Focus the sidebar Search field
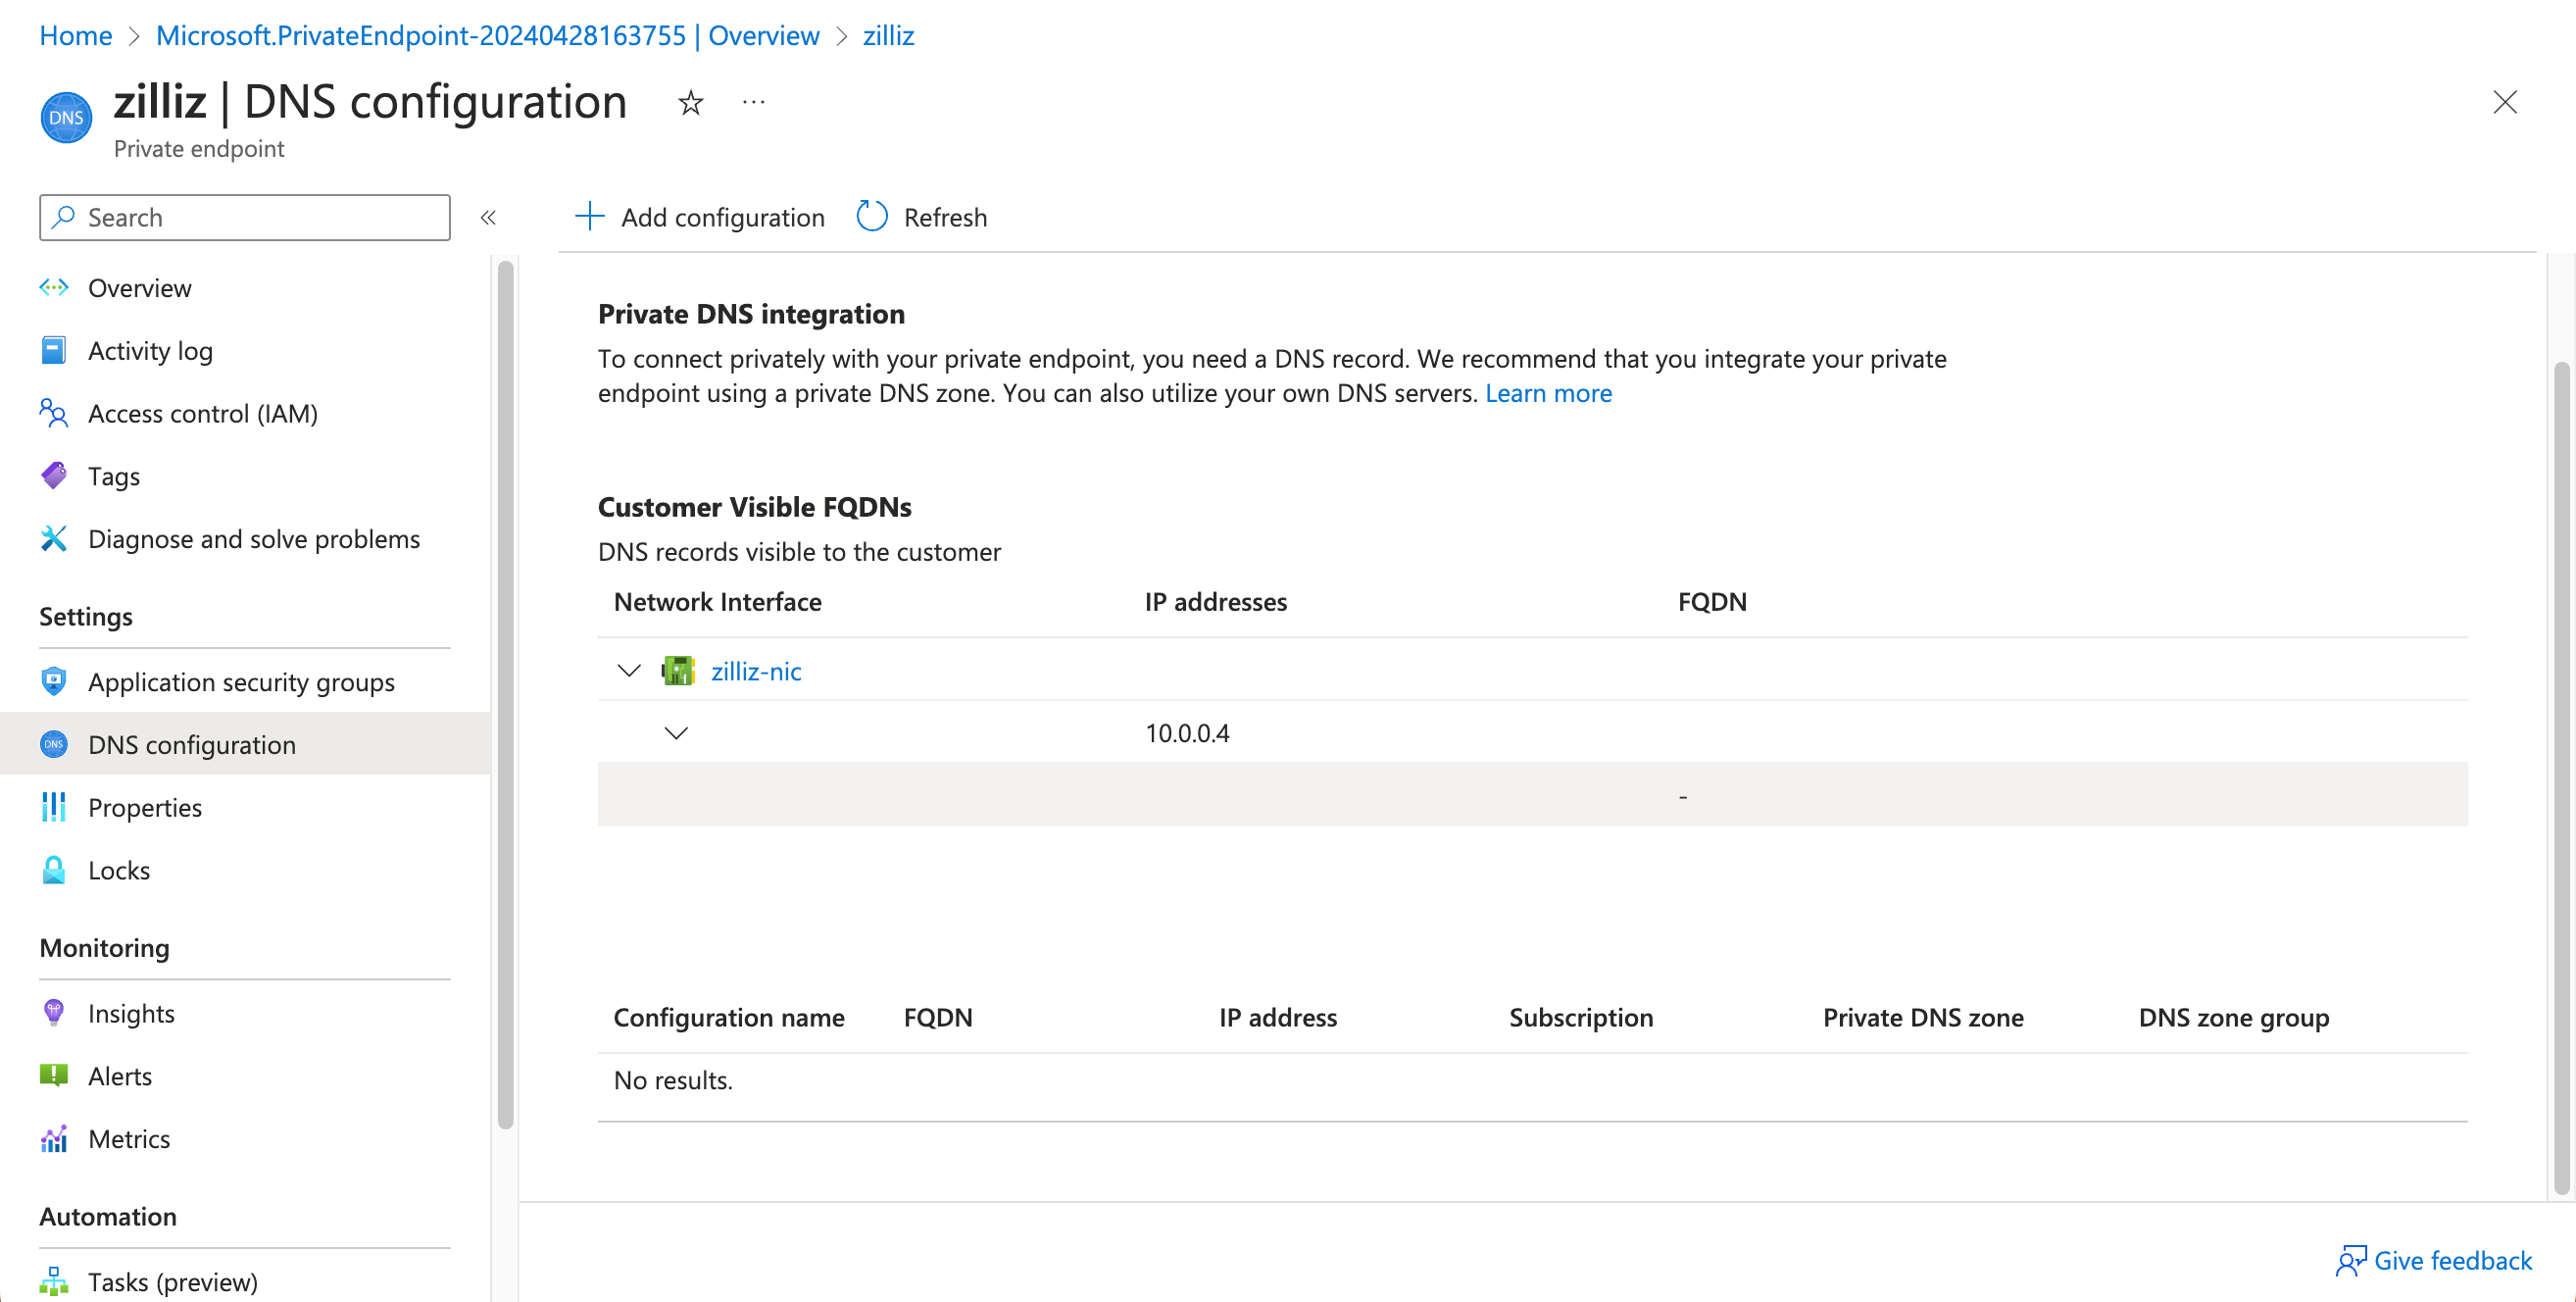The image size is (2576, 1302). (x=260, y=218)
